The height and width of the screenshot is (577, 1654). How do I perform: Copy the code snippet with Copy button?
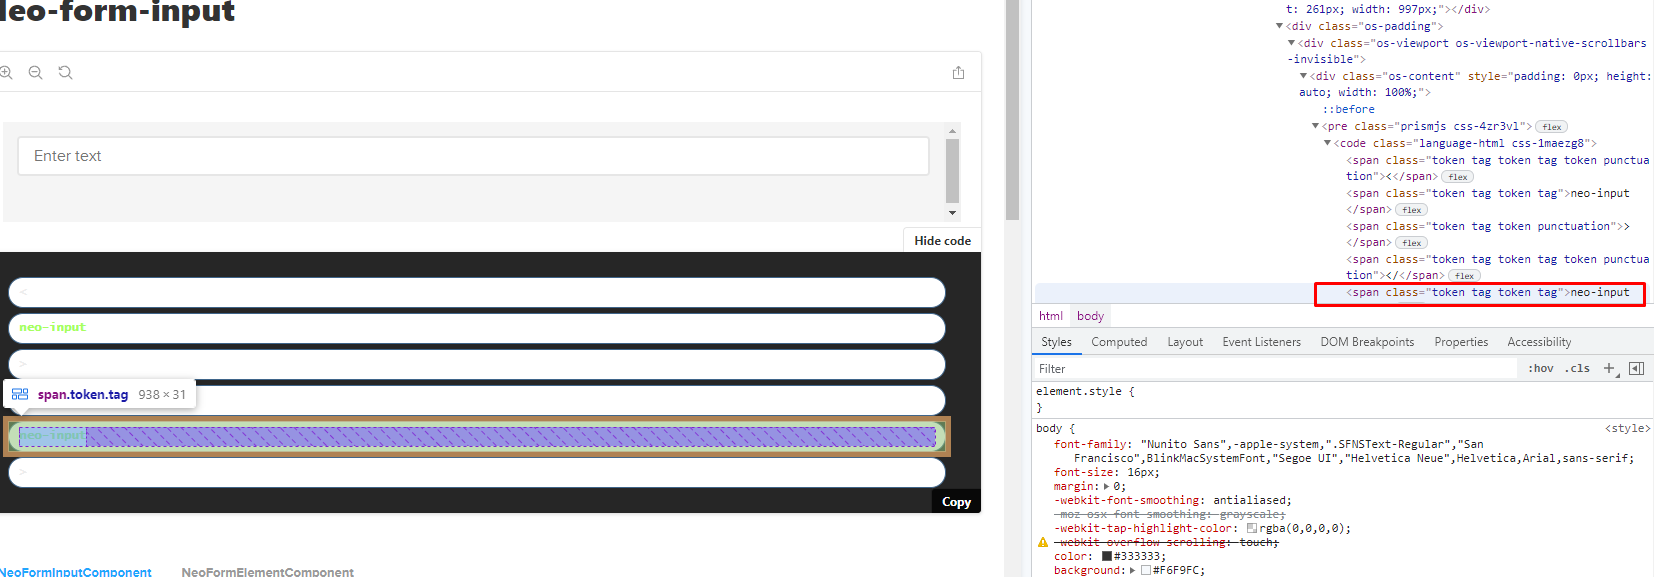pyautogui.click(x=956, y=502)
